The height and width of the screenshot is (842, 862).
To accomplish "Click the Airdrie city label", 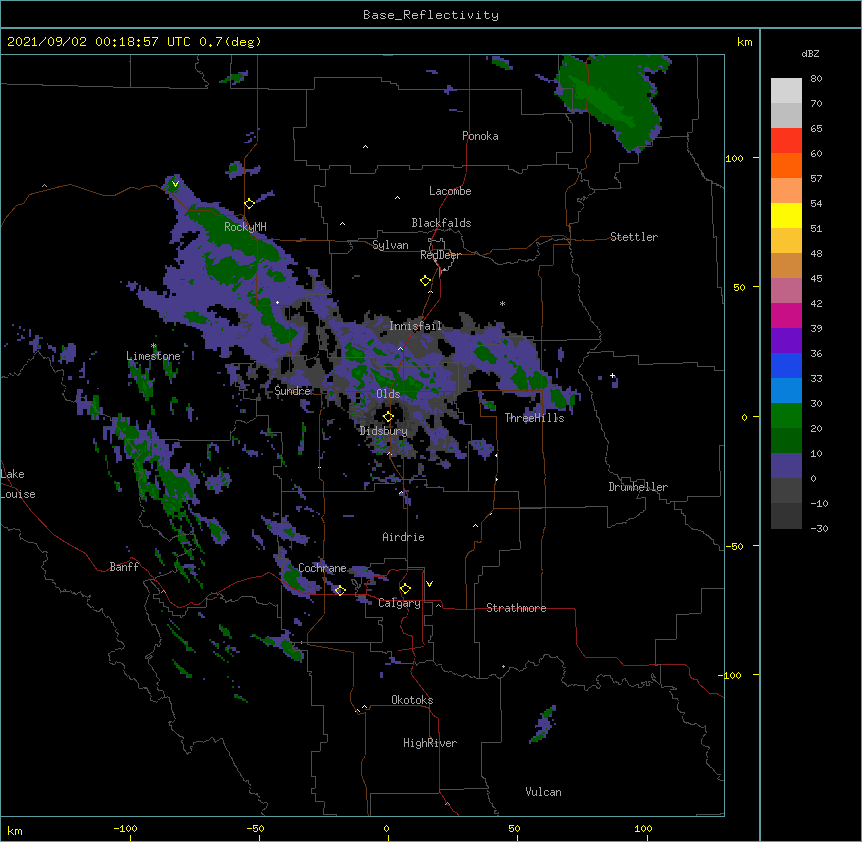I will (x=403, y=537).
